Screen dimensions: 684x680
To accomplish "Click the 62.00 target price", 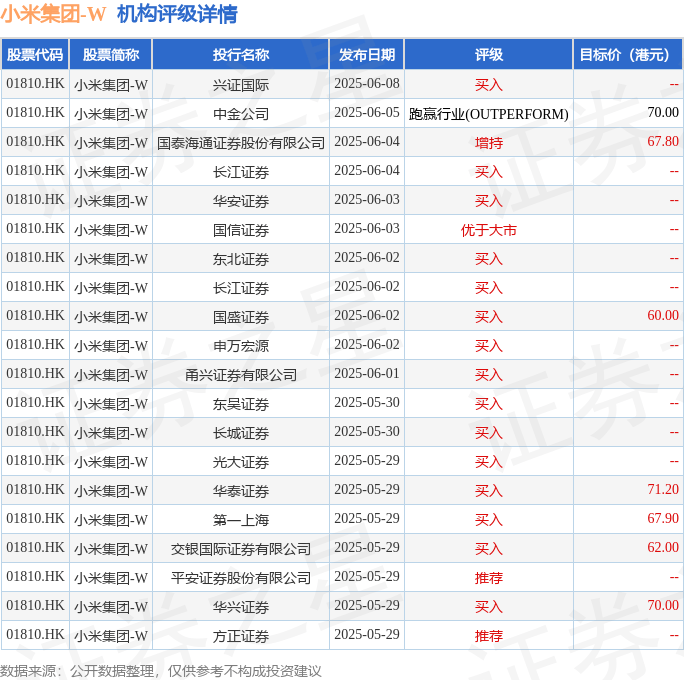I will pos(663,547).
